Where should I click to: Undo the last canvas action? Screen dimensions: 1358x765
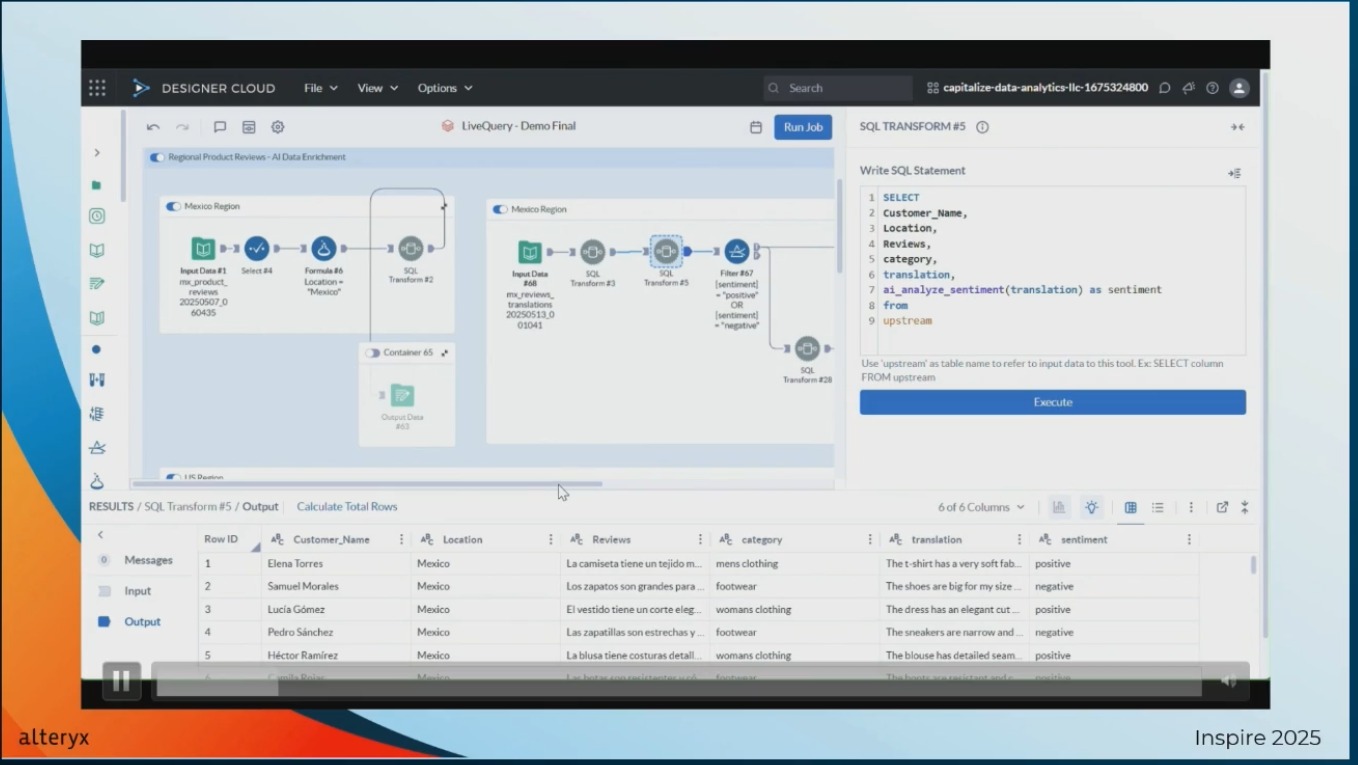pyautogui.click(x=153, y=127)
